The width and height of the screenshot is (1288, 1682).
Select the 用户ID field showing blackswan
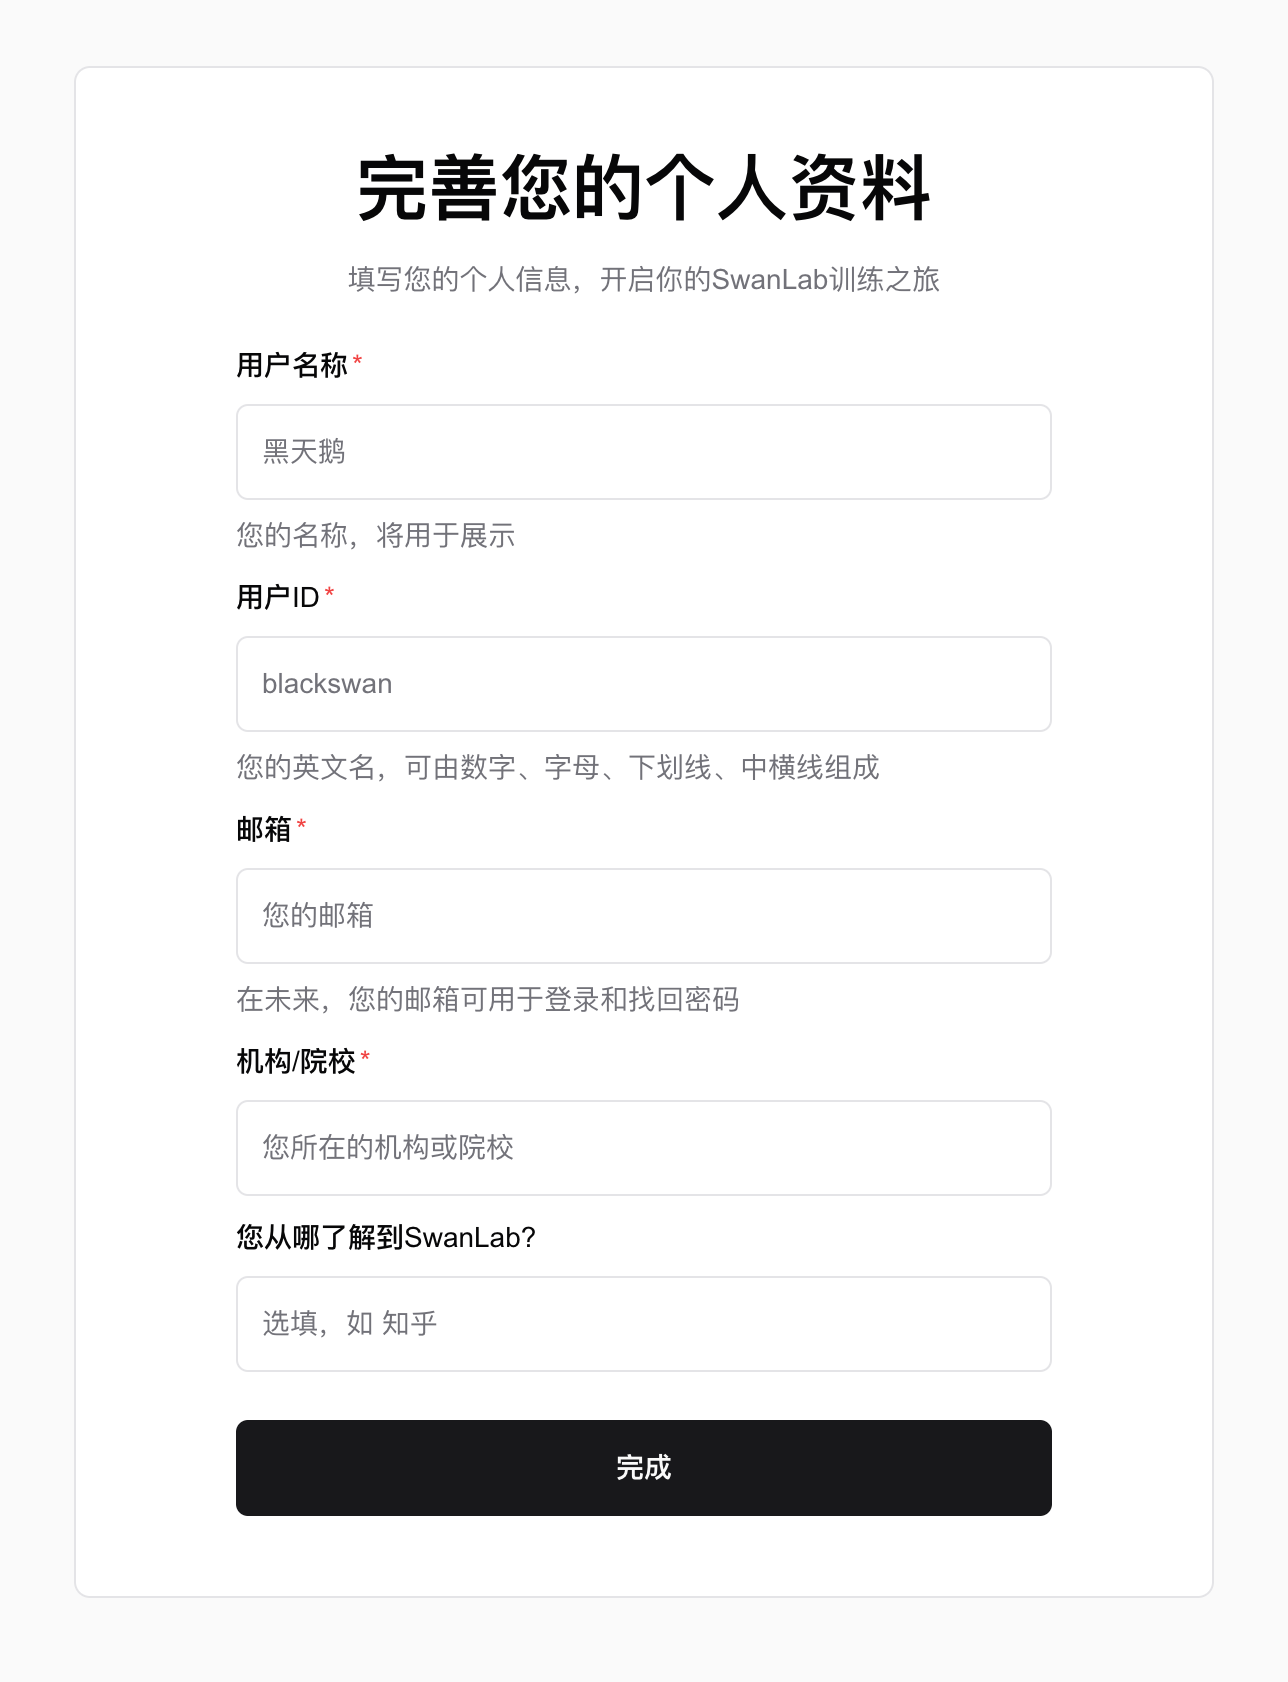click(x=644, y=684)
